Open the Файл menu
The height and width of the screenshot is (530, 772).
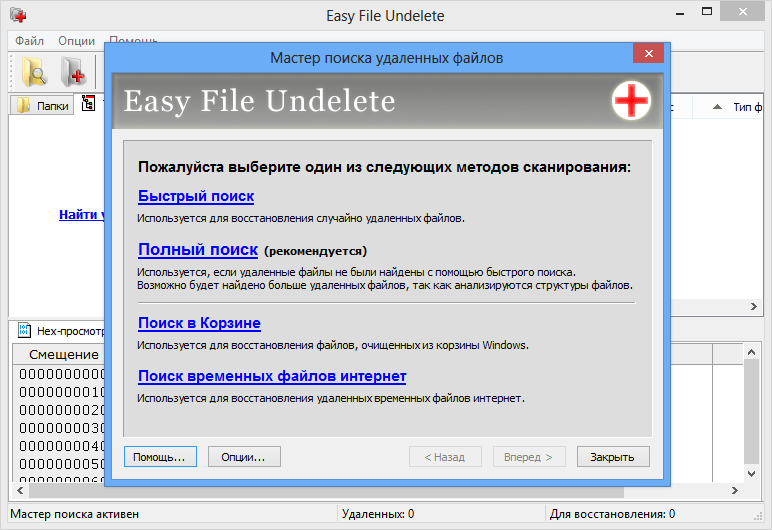tap(30, 41)
